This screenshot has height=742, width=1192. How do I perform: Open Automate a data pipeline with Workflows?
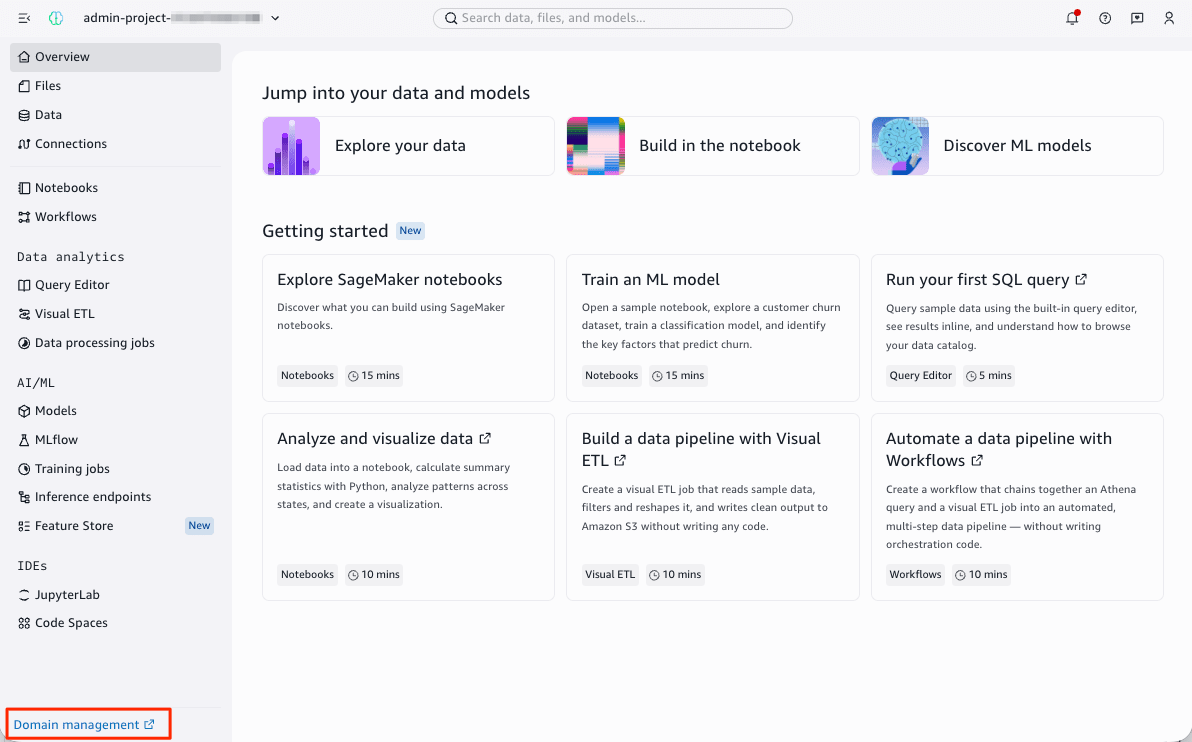pyautogui.click(x=1017, y=507)
